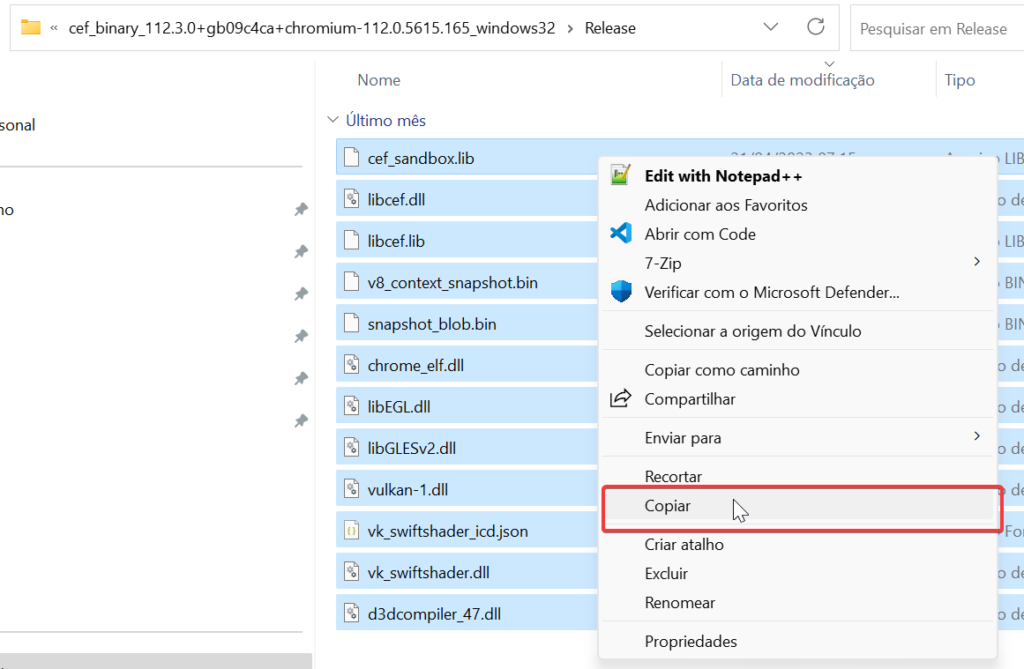Viewport: 1024px width, 669px height.
Task: Unpin the topmost pinned Quick Access item
Action: point(301,209)
